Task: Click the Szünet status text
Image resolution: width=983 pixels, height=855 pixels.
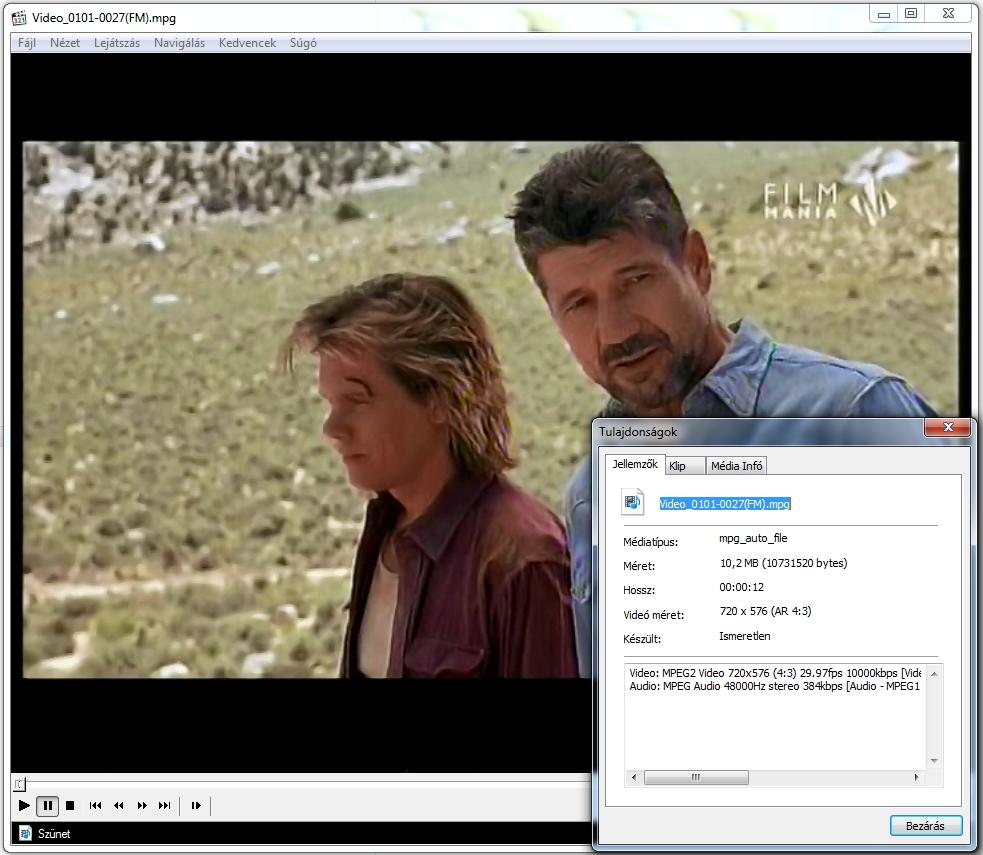Action: (54, 834)
